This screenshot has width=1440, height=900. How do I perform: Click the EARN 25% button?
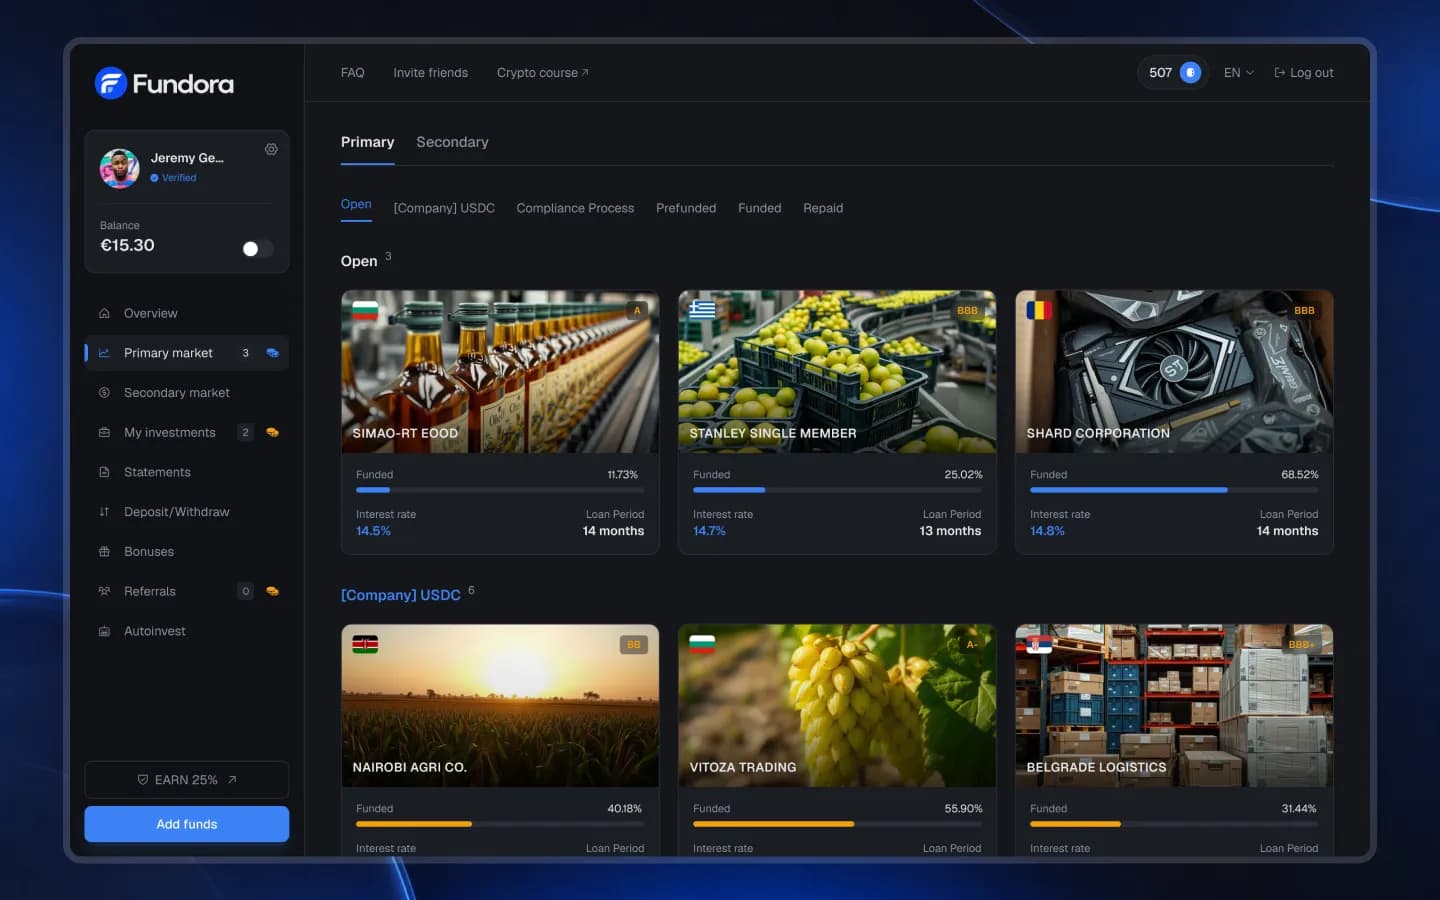click(187, 780)
